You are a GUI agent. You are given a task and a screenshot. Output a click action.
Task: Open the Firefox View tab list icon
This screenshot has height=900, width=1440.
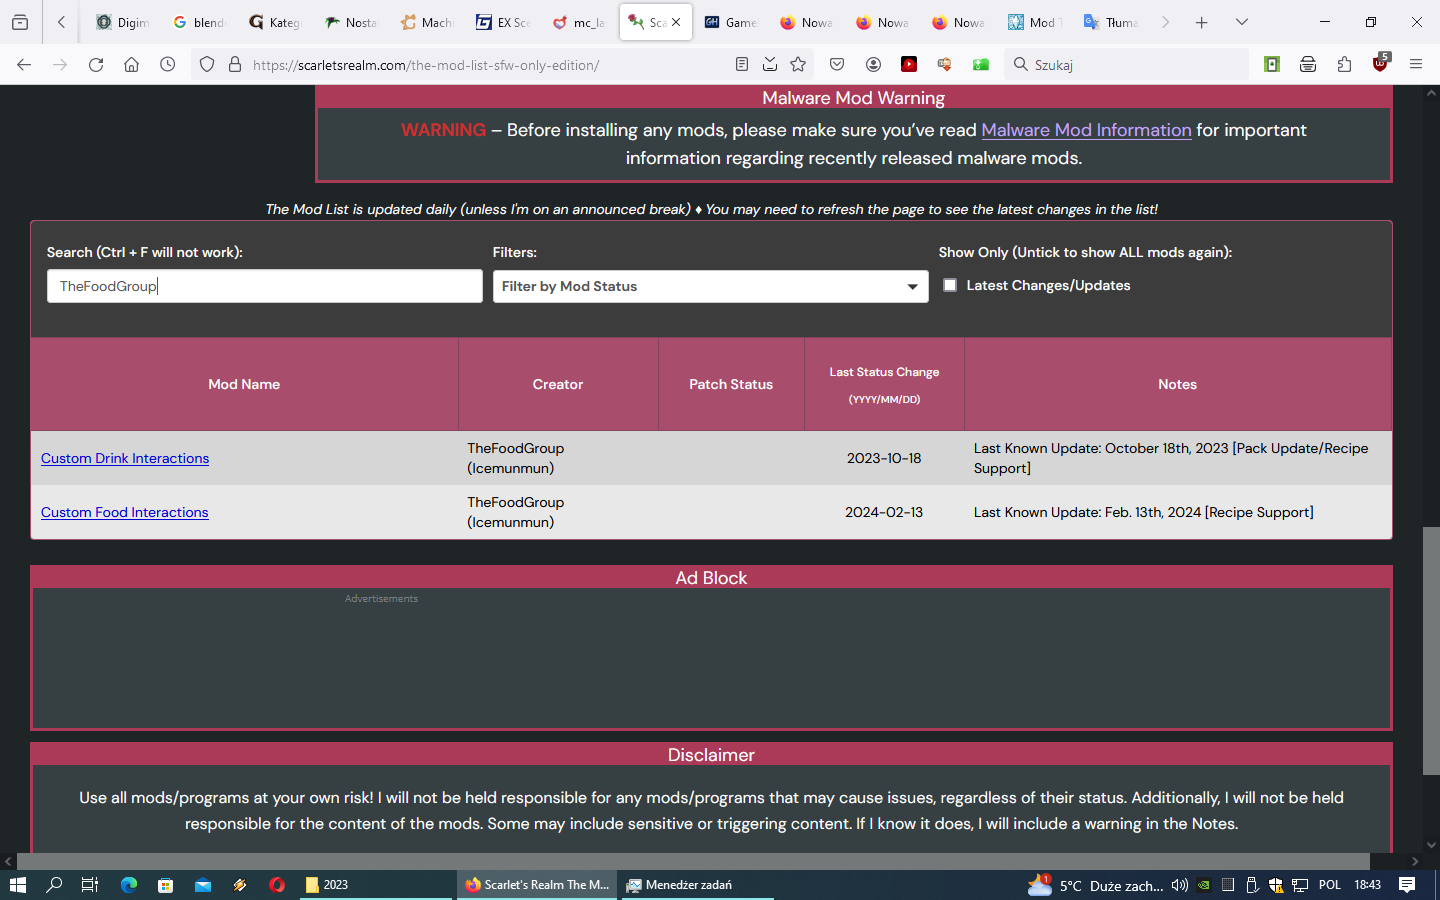coord(20,22)
